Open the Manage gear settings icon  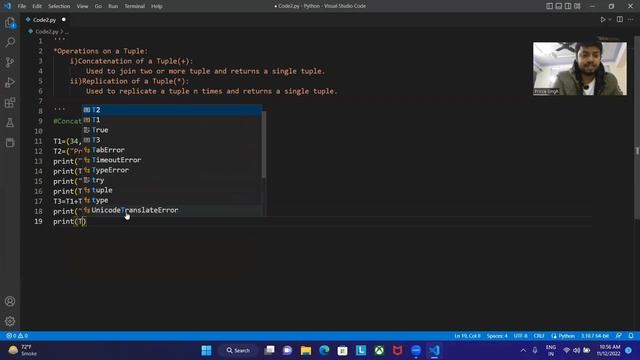[10, 321]
